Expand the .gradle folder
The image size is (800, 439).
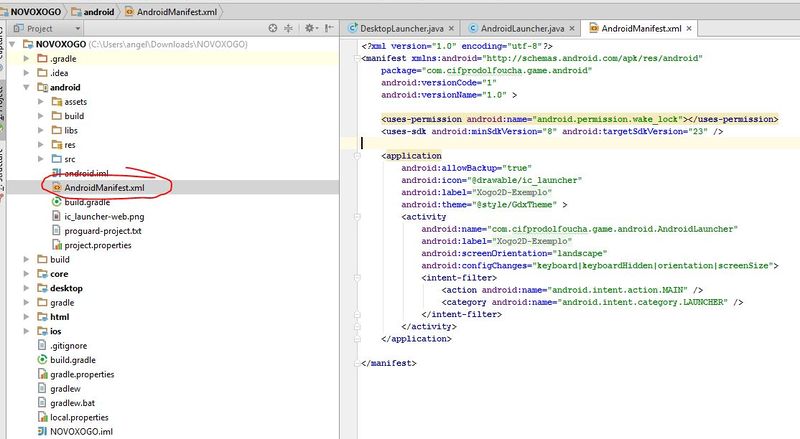(26, 59)
